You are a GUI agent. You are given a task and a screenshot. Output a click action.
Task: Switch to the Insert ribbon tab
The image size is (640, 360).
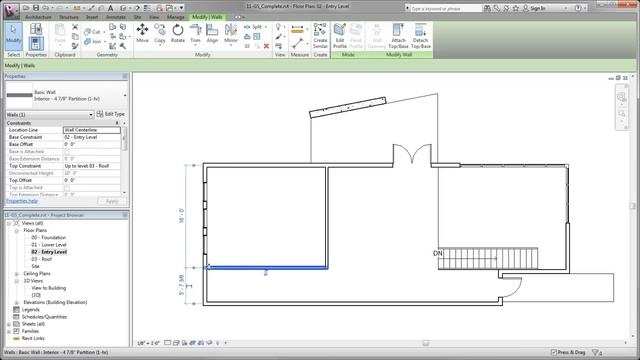pyautogui.click(x=92, y=17)
